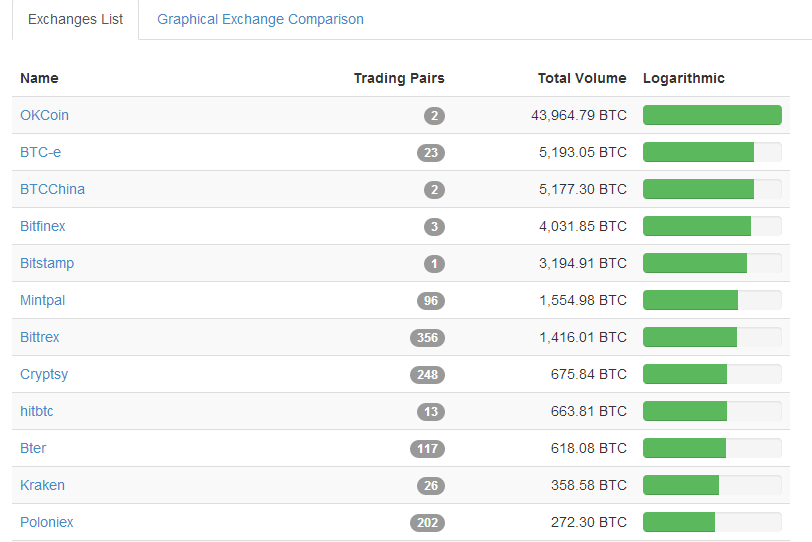Viewport: 812px width, 542px height.
Task: Click Mintpal's trading pairs badge showing 96
Action: click(x=431, y=301)
